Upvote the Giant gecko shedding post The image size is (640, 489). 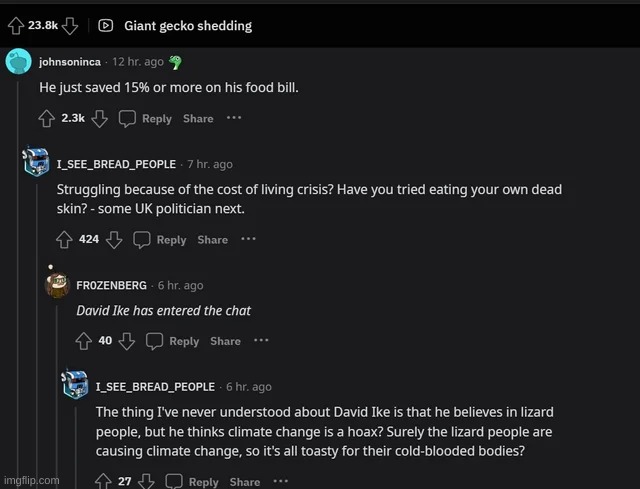click(16, 25)
